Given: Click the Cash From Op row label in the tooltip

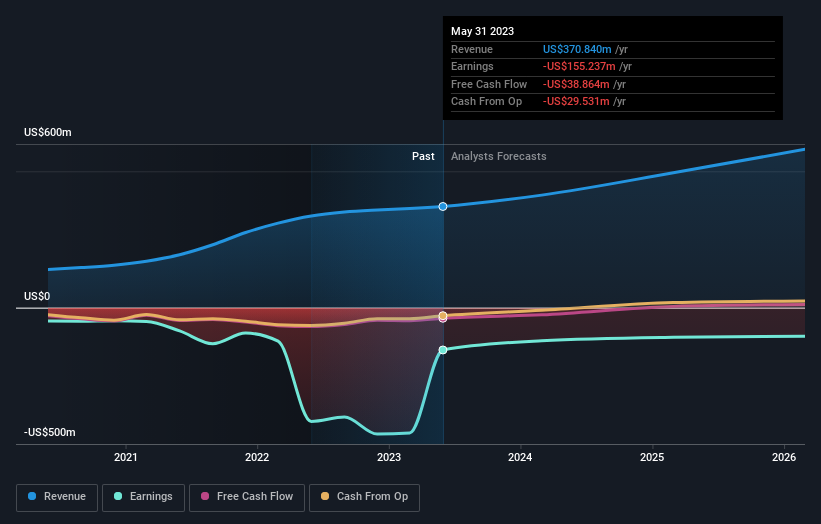Looking at the screenshot, I should pyautogui.click(x=486, y=102).
